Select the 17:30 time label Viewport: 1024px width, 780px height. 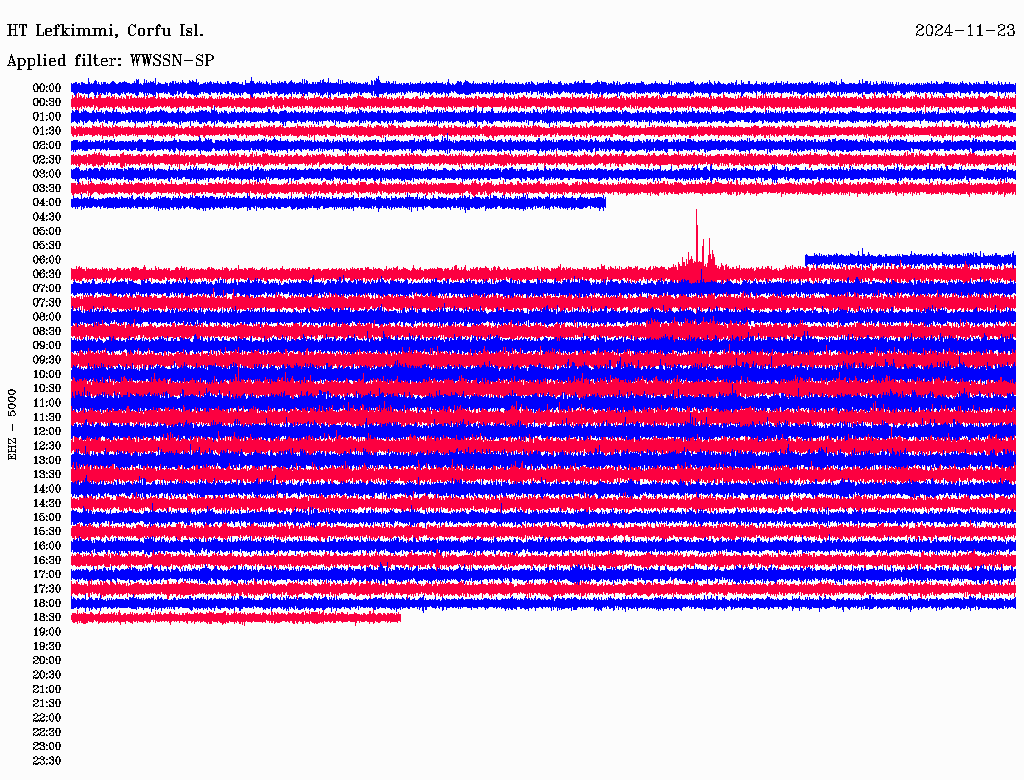[47, 589]
